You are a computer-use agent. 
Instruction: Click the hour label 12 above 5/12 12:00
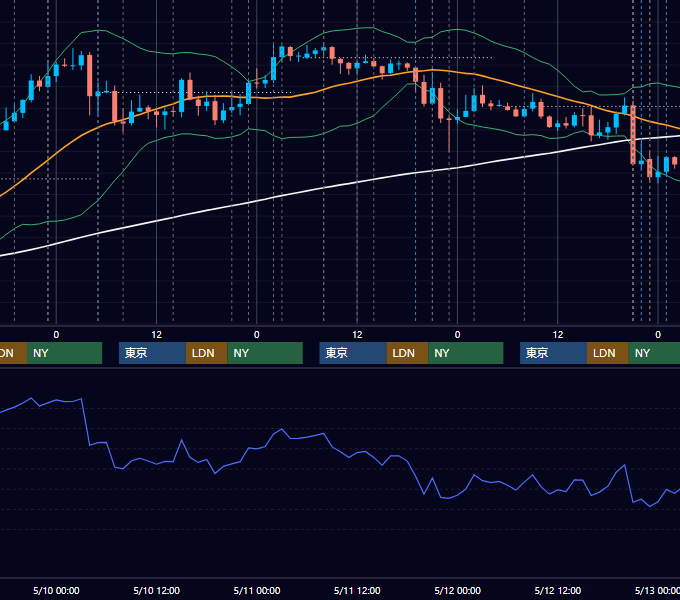pyautogui.click(x=558, y=335)
